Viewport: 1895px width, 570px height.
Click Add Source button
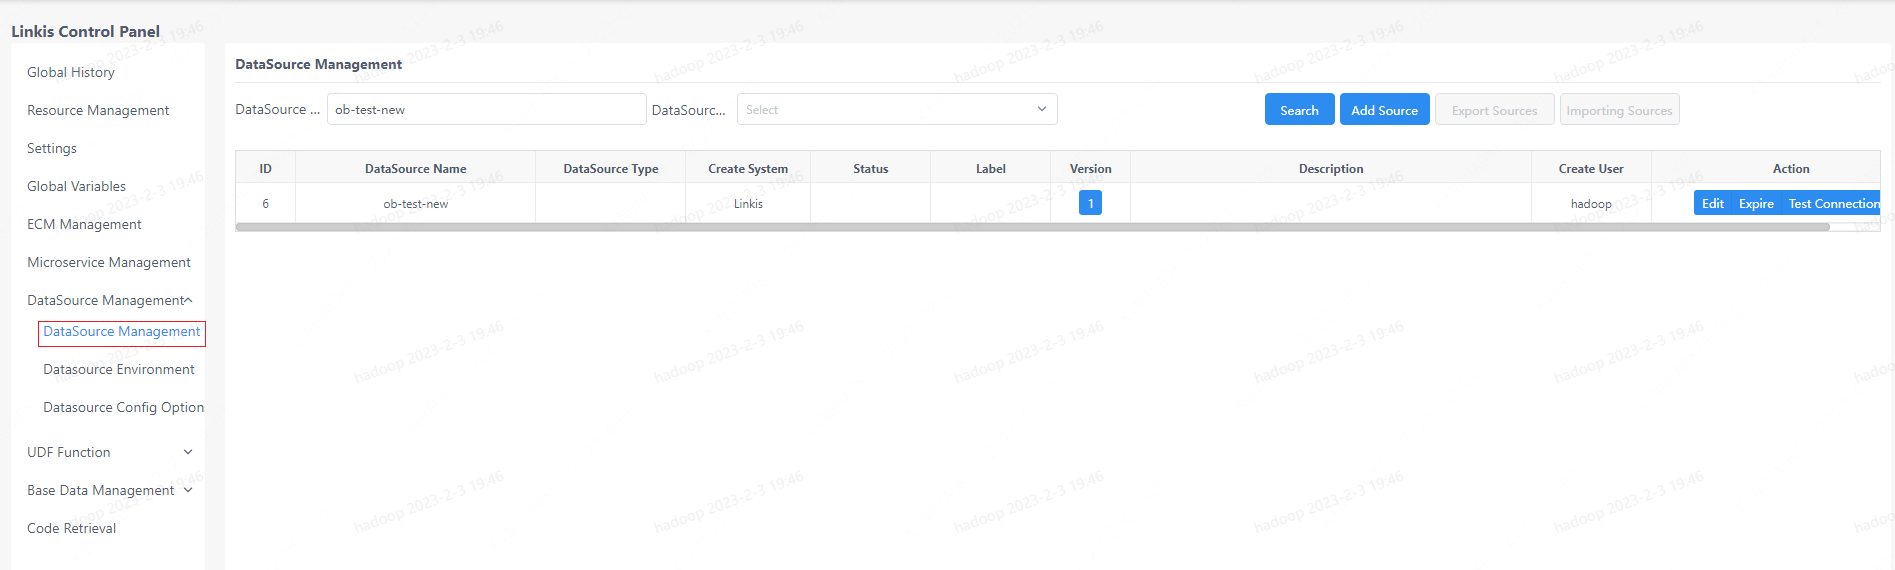(x=1384, y=110)
